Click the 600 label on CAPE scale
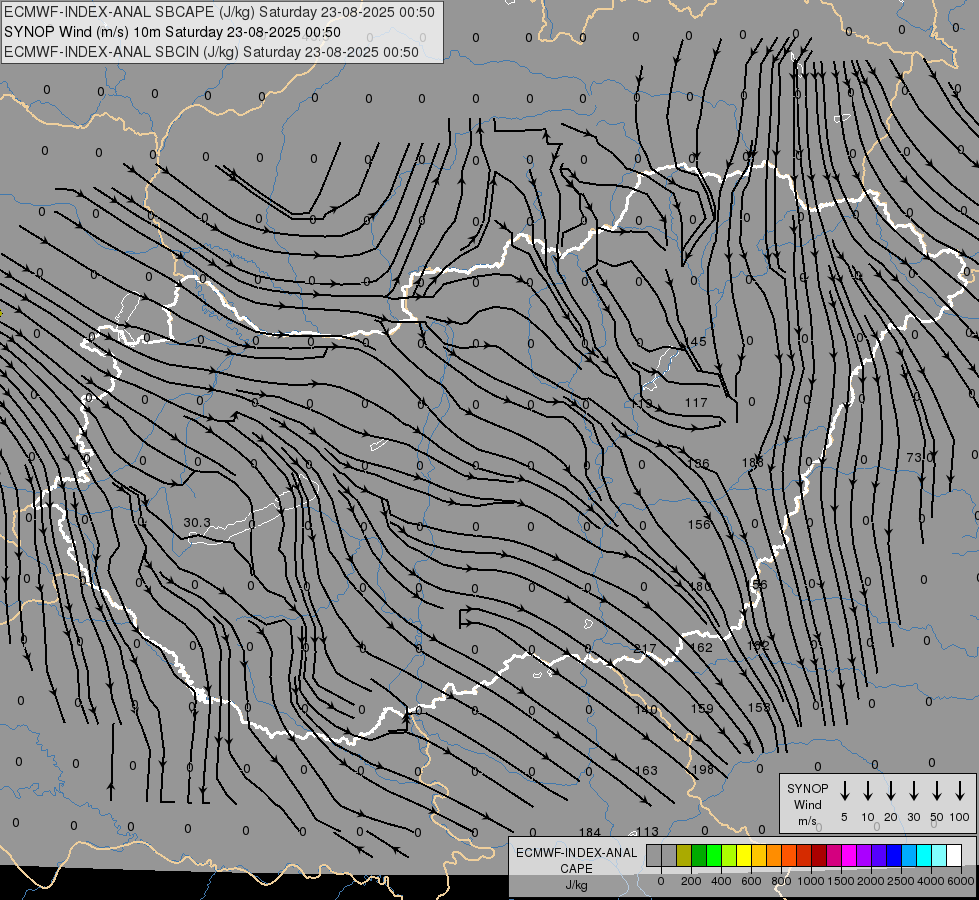Screen dimensions: 979x900 click(x=751, y=881)
